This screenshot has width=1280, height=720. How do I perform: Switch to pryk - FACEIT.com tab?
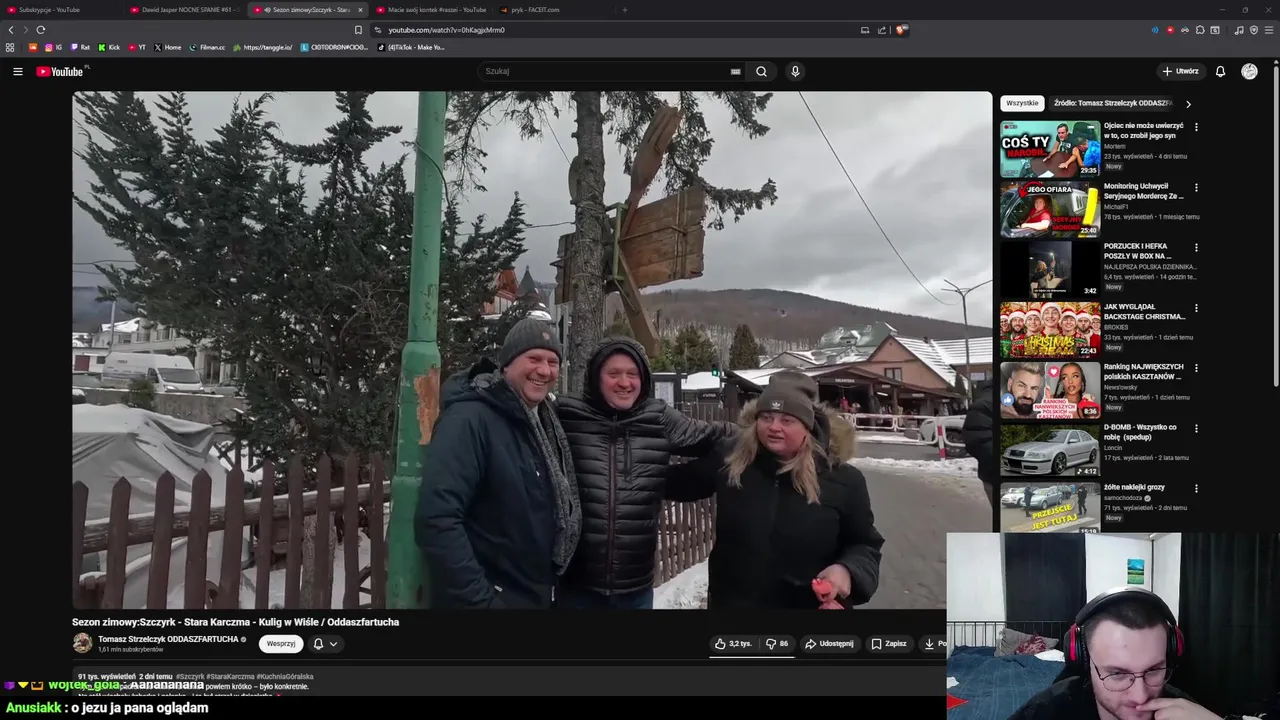pyautogui.click(x=553, y=10)
